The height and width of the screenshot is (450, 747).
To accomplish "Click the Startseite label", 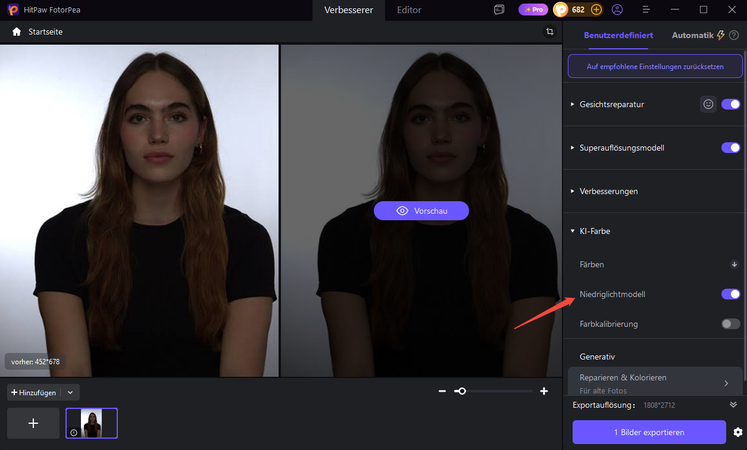I will (45, 32).
